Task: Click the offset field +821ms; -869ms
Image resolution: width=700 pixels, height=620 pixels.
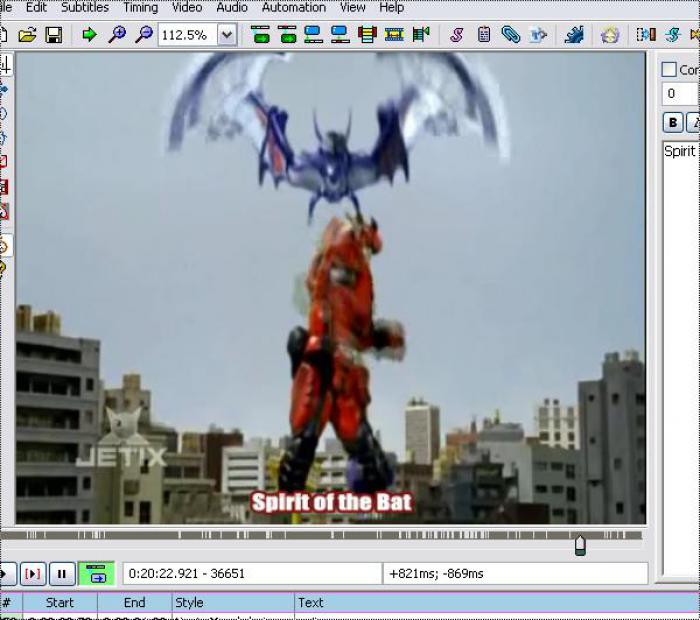Action: (x=515, y=574)
